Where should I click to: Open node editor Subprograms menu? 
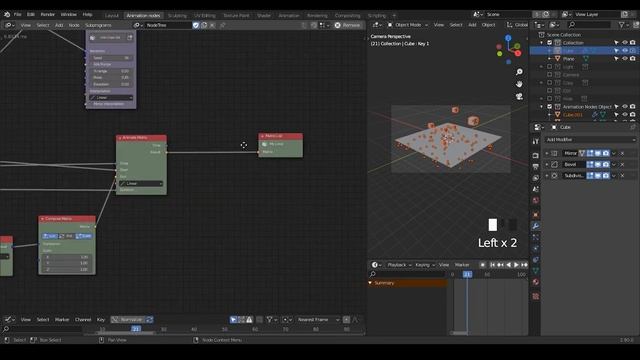98,25
